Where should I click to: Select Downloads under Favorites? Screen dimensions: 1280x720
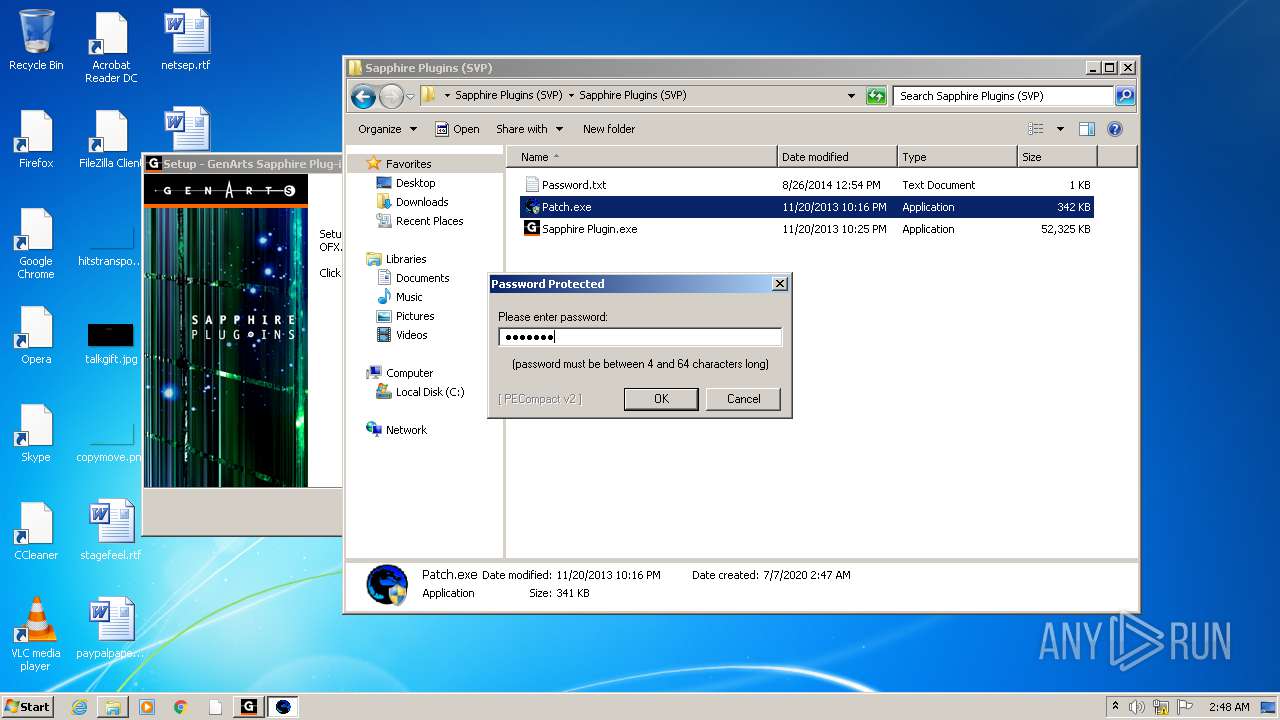tap(422, 202)
